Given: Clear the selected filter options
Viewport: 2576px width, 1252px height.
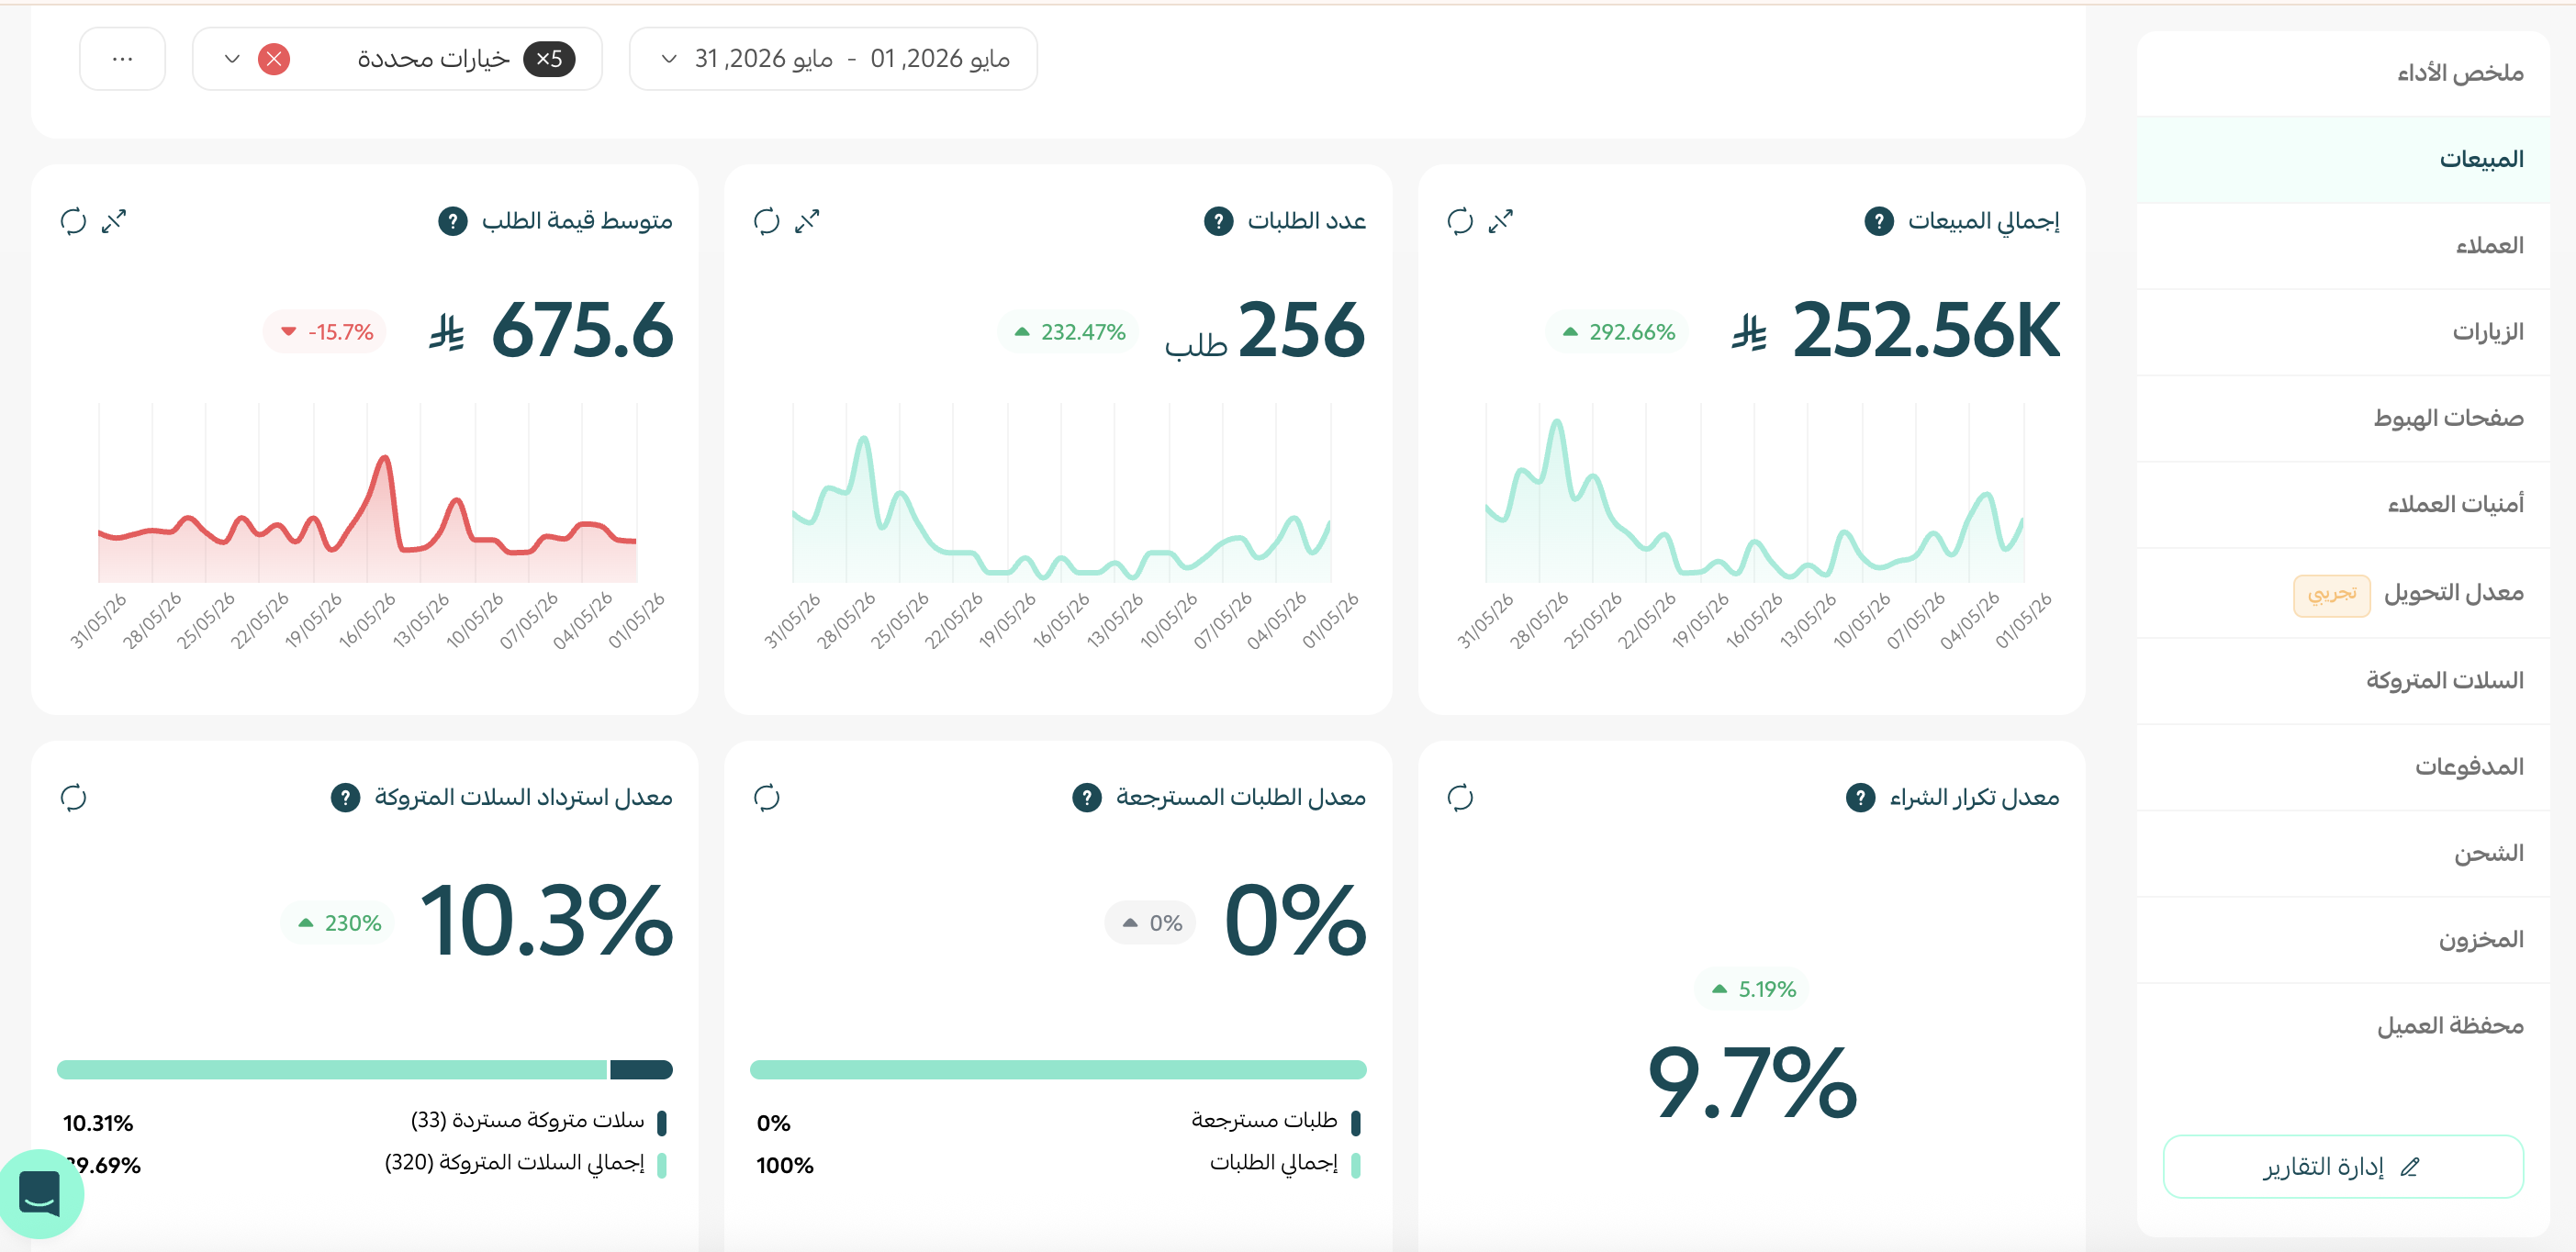Looking at the screenshot, I should 274,59.
